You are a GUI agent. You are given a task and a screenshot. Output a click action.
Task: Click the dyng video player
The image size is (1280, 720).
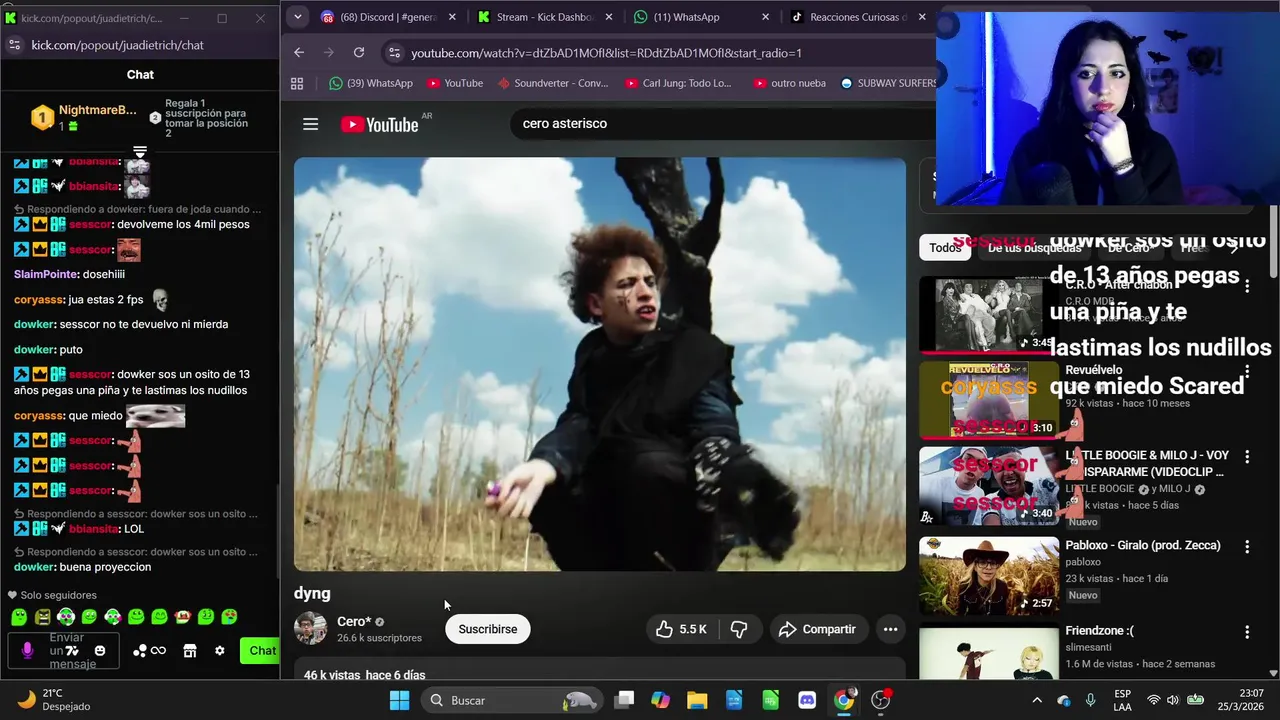tap(600, 364)
